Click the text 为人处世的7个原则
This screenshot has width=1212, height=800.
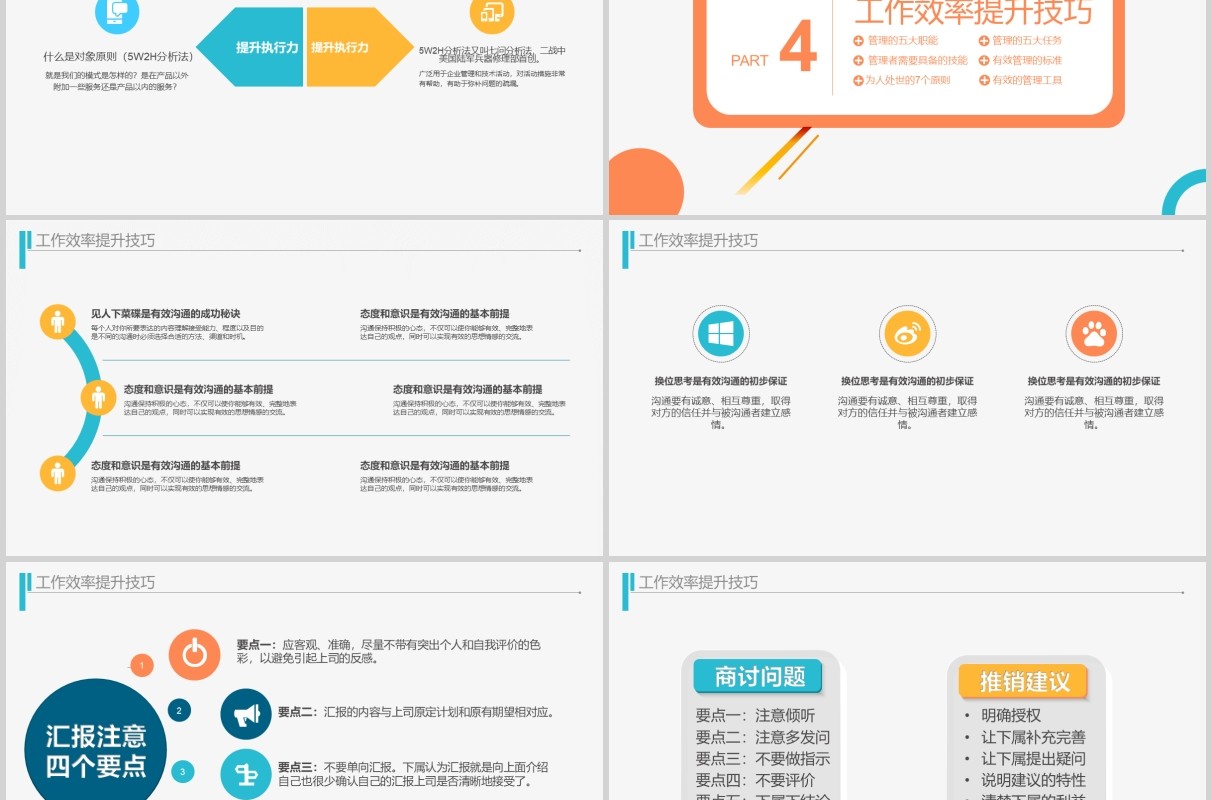click(x=909, y=81)
